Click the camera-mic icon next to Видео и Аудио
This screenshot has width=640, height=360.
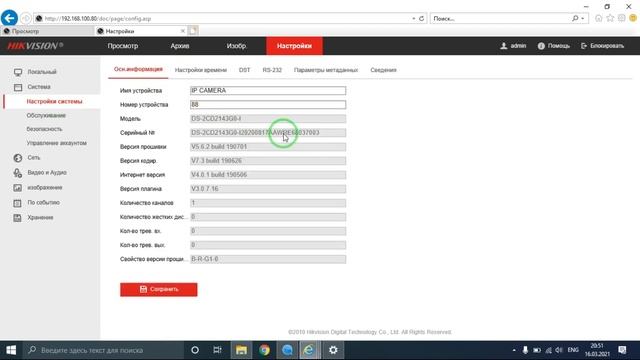tap(18, 173)
